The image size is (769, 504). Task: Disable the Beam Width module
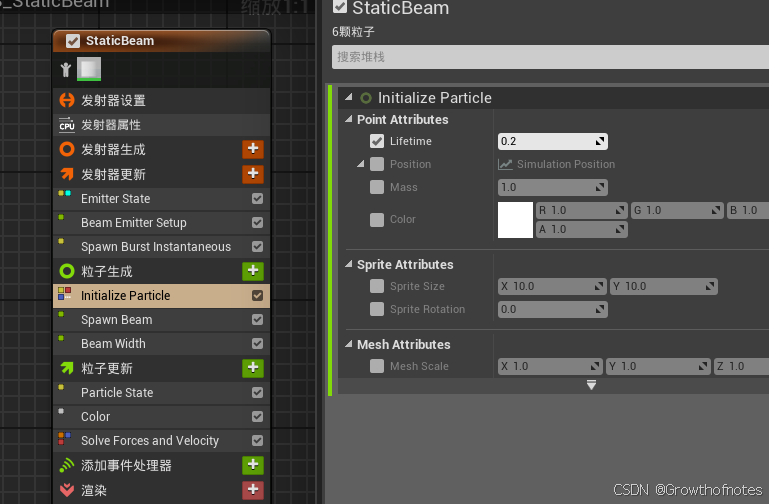[257, 344]
